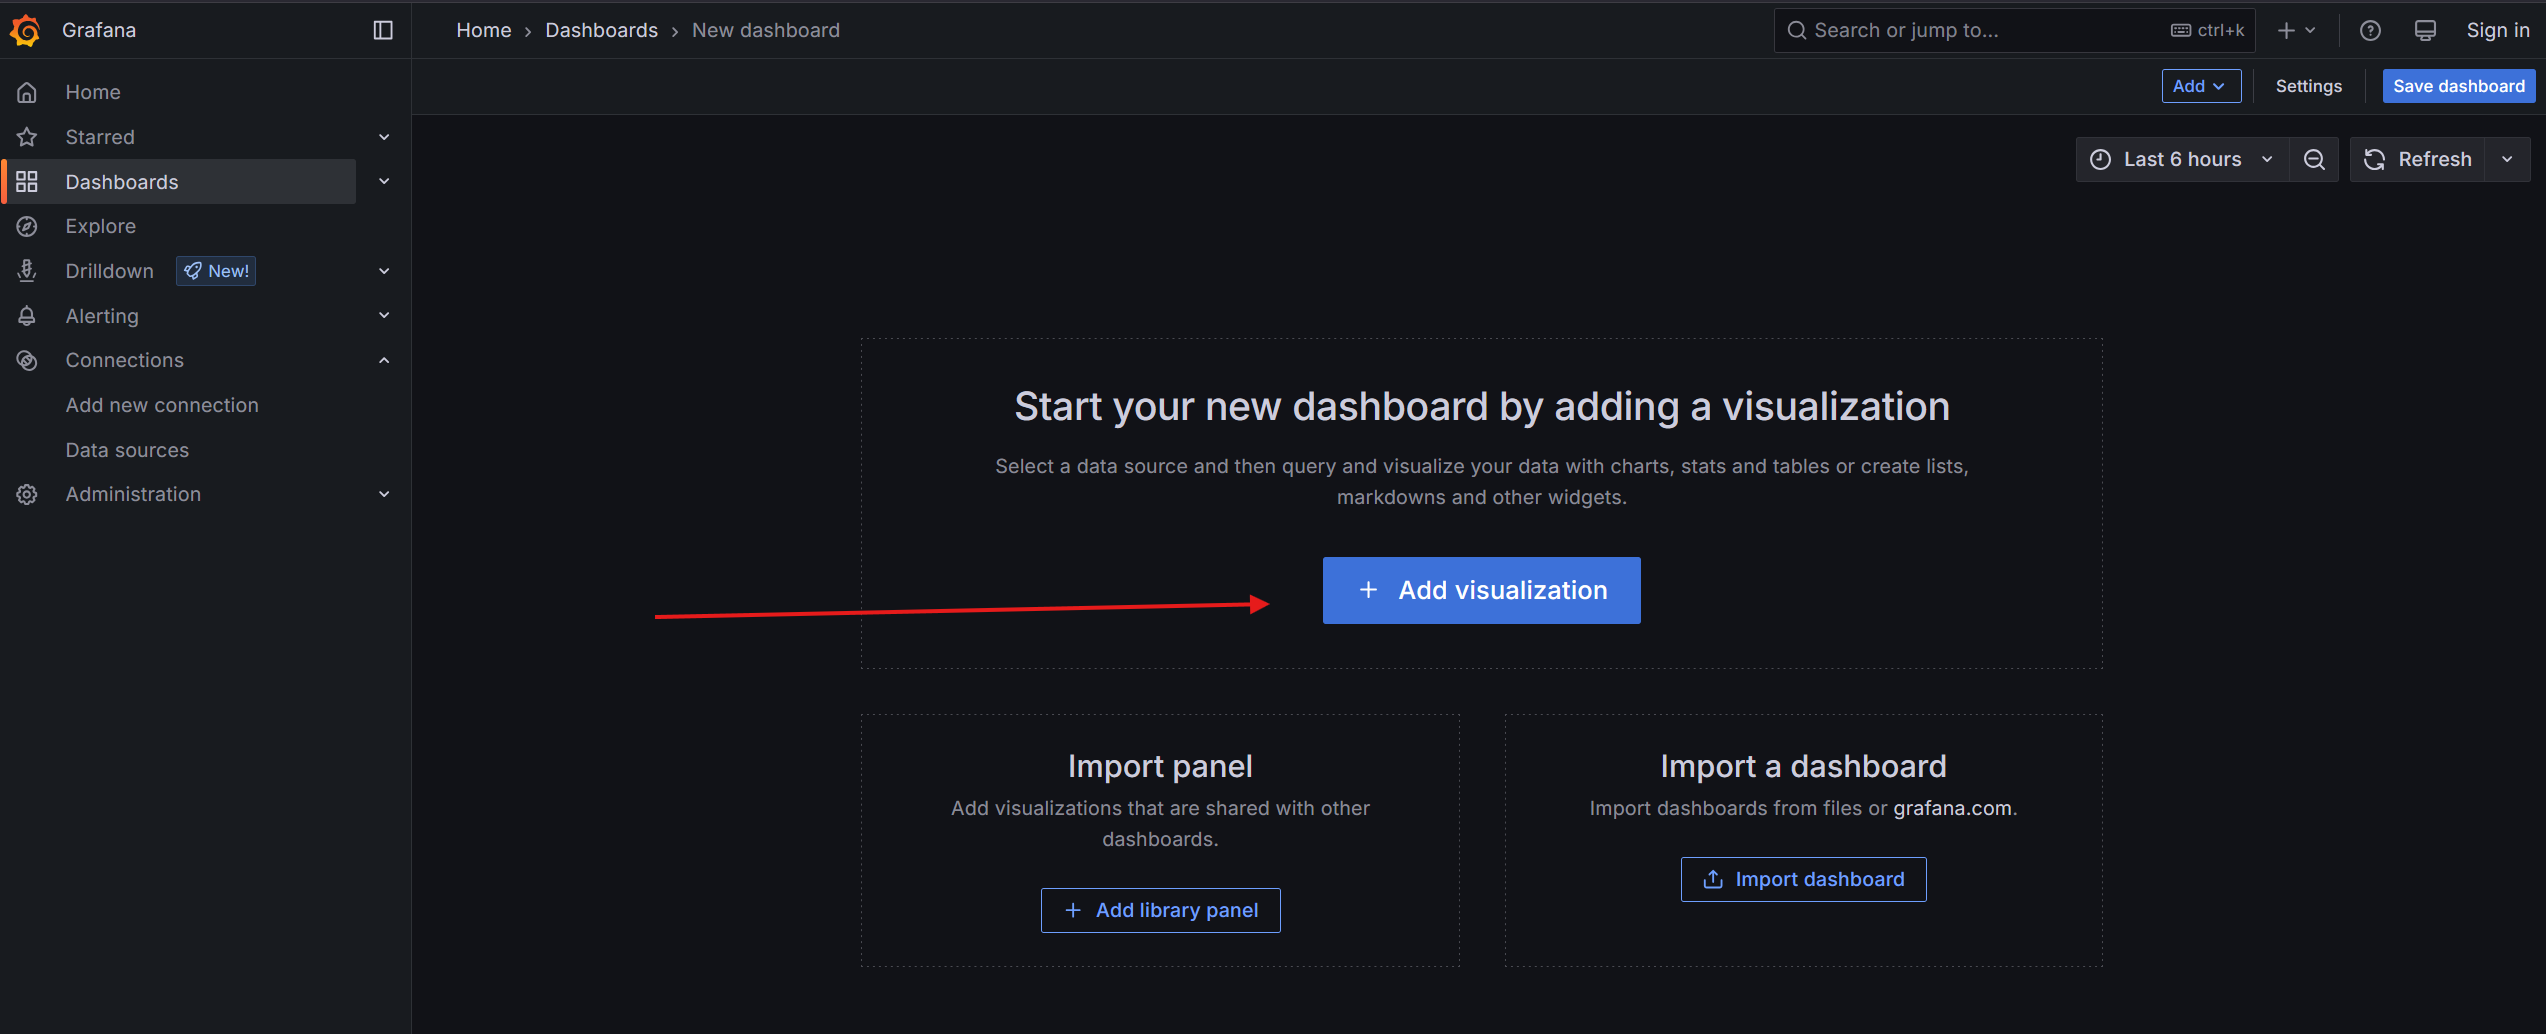Click the Add visualization button

point(1481,590)
